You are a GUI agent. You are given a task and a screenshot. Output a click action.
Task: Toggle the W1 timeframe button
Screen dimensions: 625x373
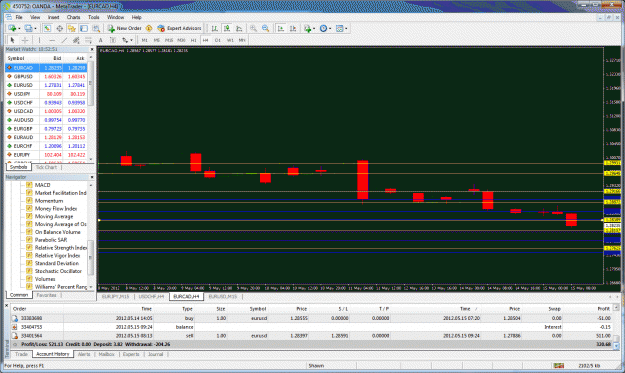[x=230, y=40]
